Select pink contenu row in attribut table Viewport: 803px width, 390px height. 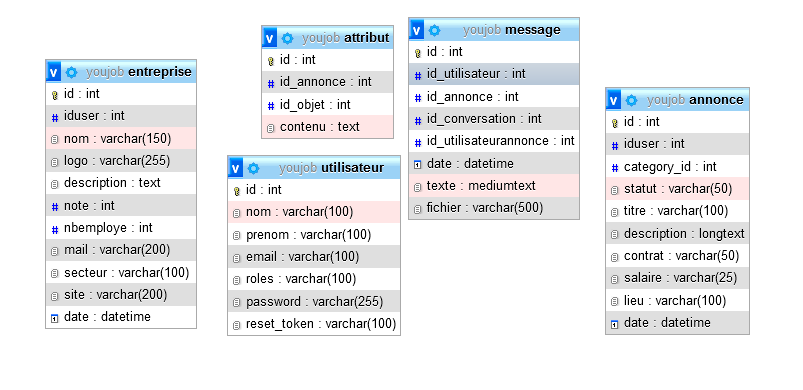pyautogui.click(x=328, y=127)
